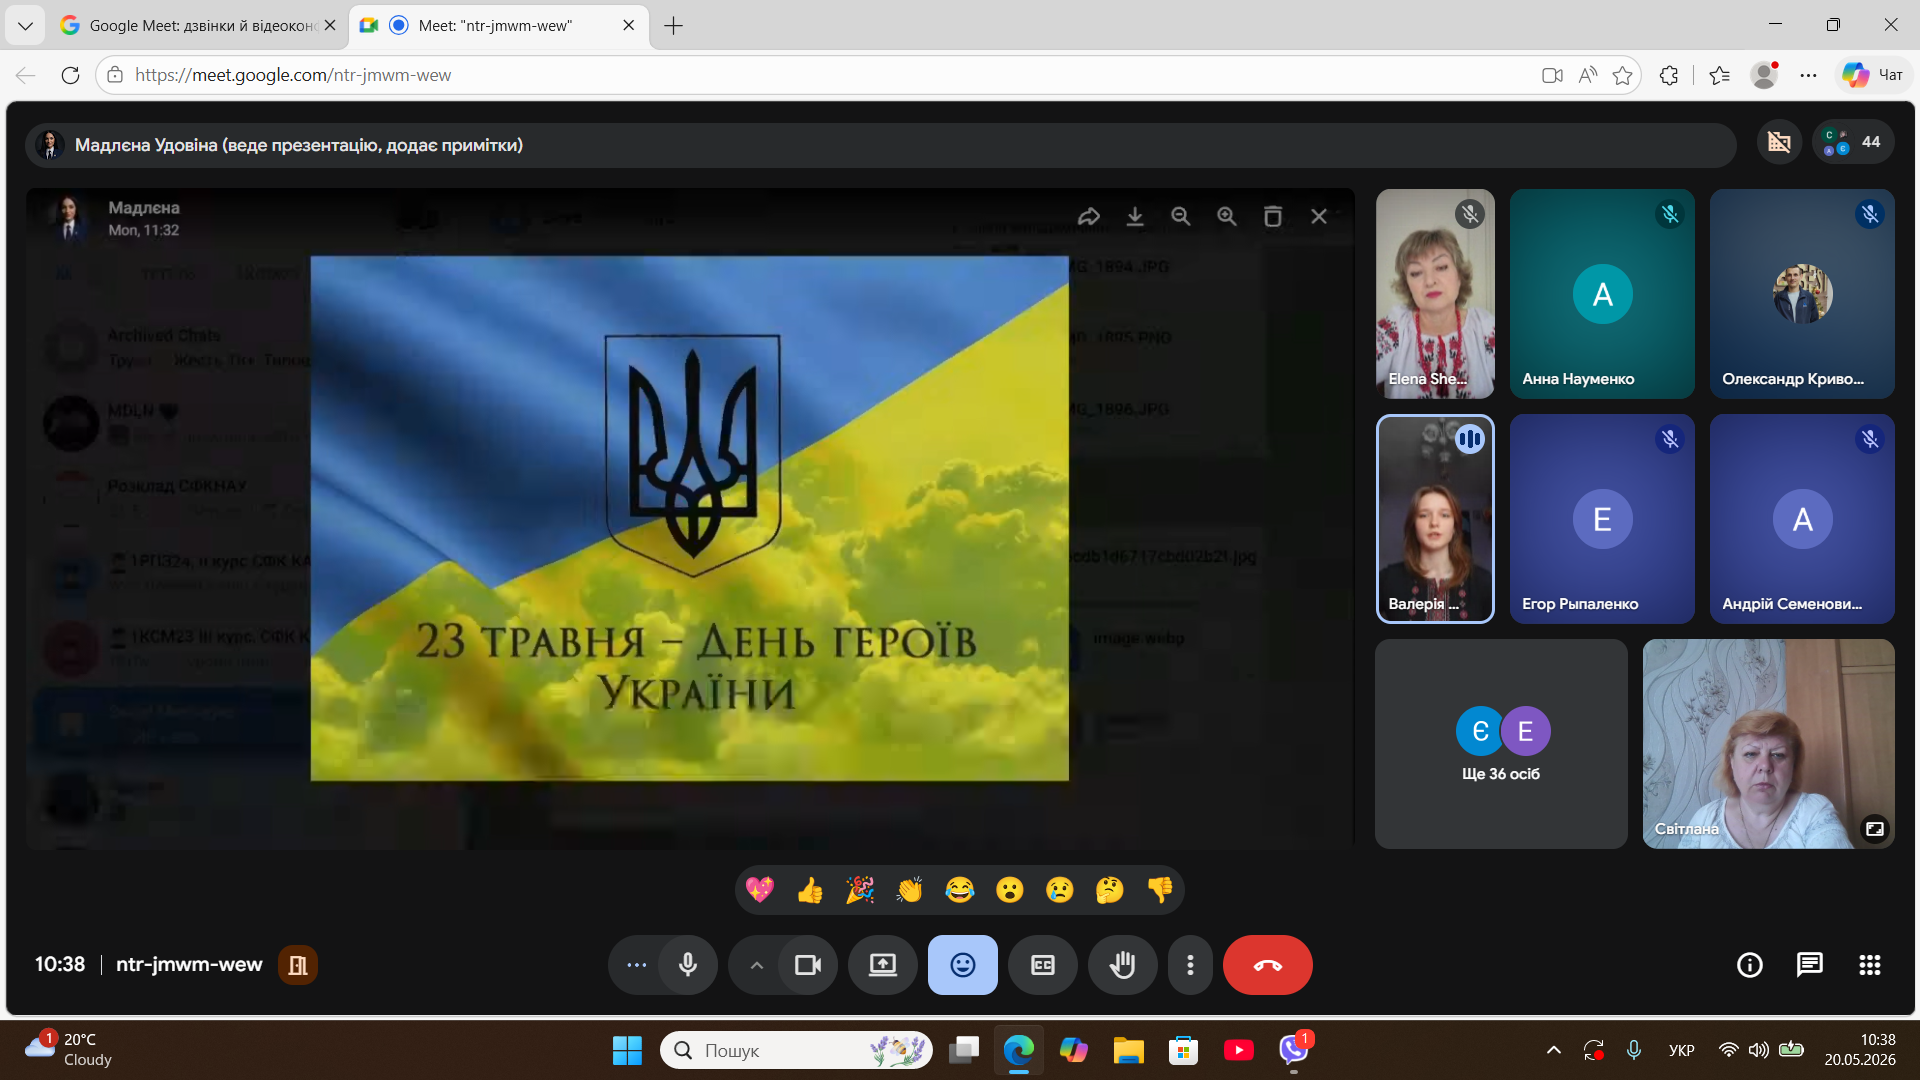This screenshot has width=1920, height=1080.
Task: Start screen sharing with Present button
Action: [x=883, y=965]
